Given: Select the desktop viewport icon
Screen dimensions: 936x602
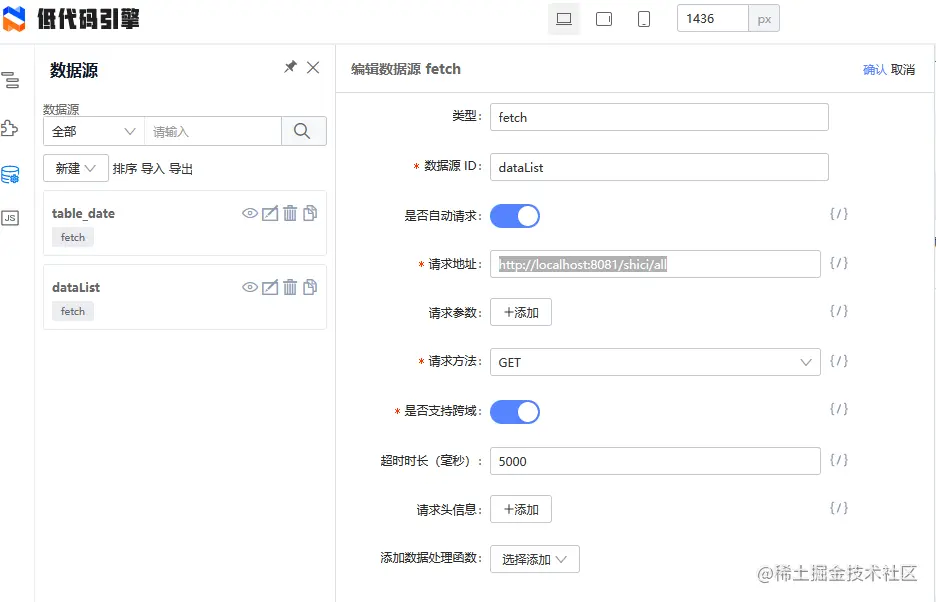Looking at the screenshot, I should [563, 19].
